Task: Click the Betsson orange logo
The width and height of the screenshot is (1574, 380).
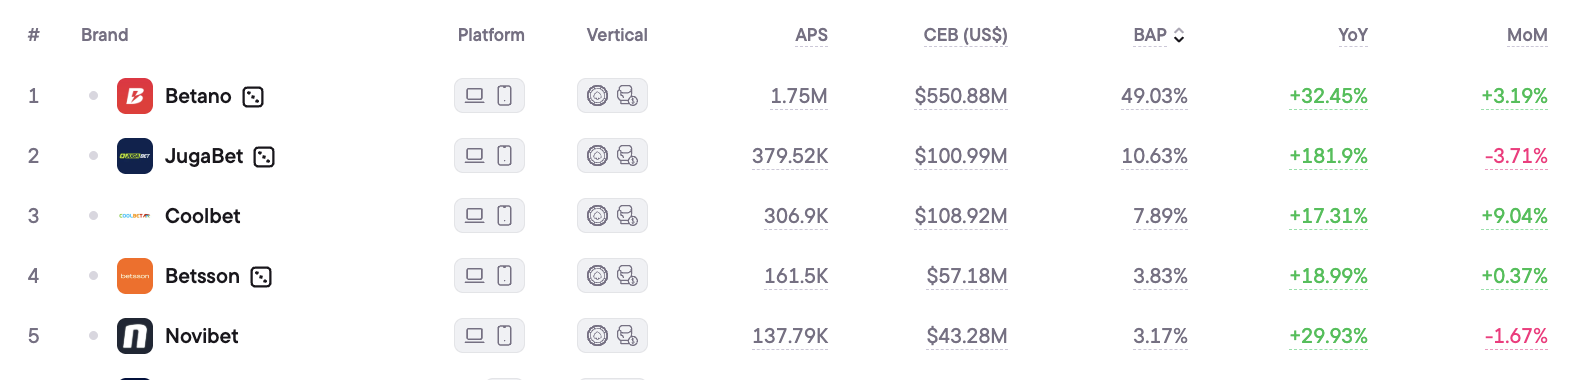Action: click(135, 276)
